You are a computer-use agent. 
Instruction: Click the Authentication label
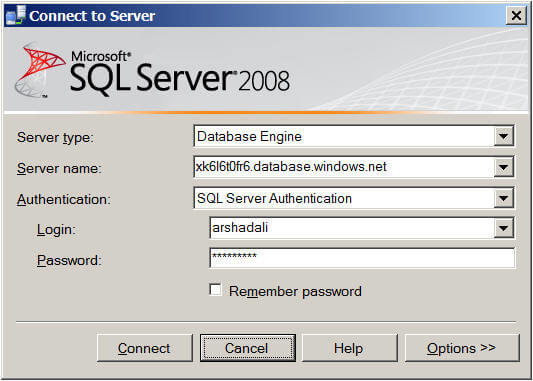click(64, 199)
